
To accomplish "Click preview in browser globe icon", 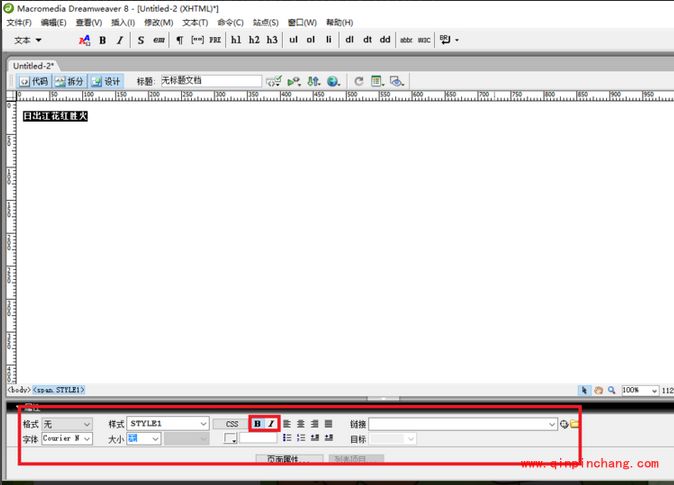I will point(333,81).
